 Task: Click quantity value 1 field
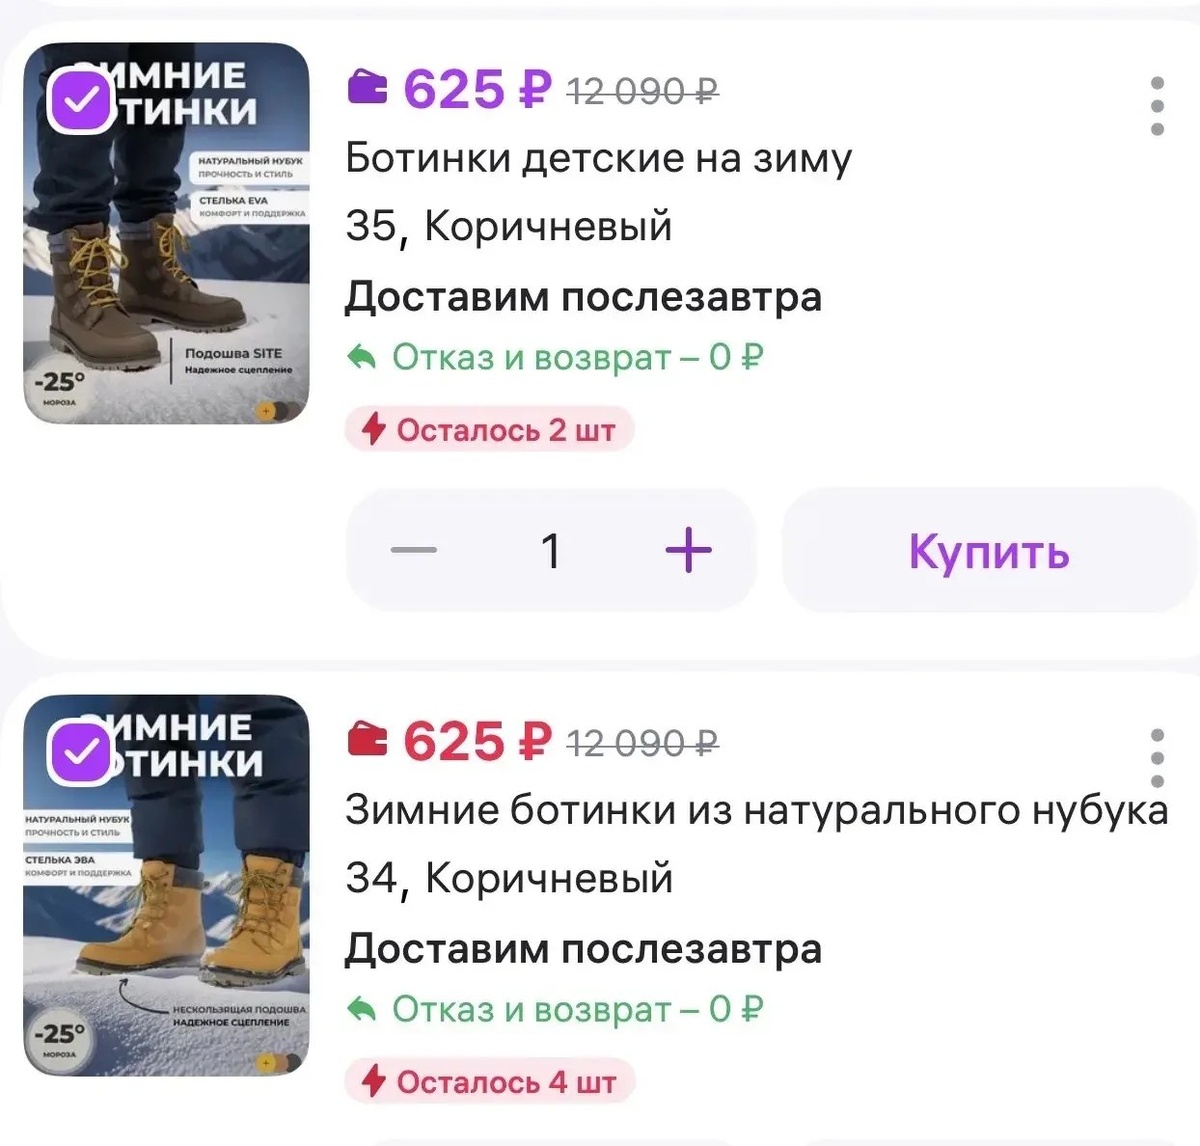click(550, 550)
